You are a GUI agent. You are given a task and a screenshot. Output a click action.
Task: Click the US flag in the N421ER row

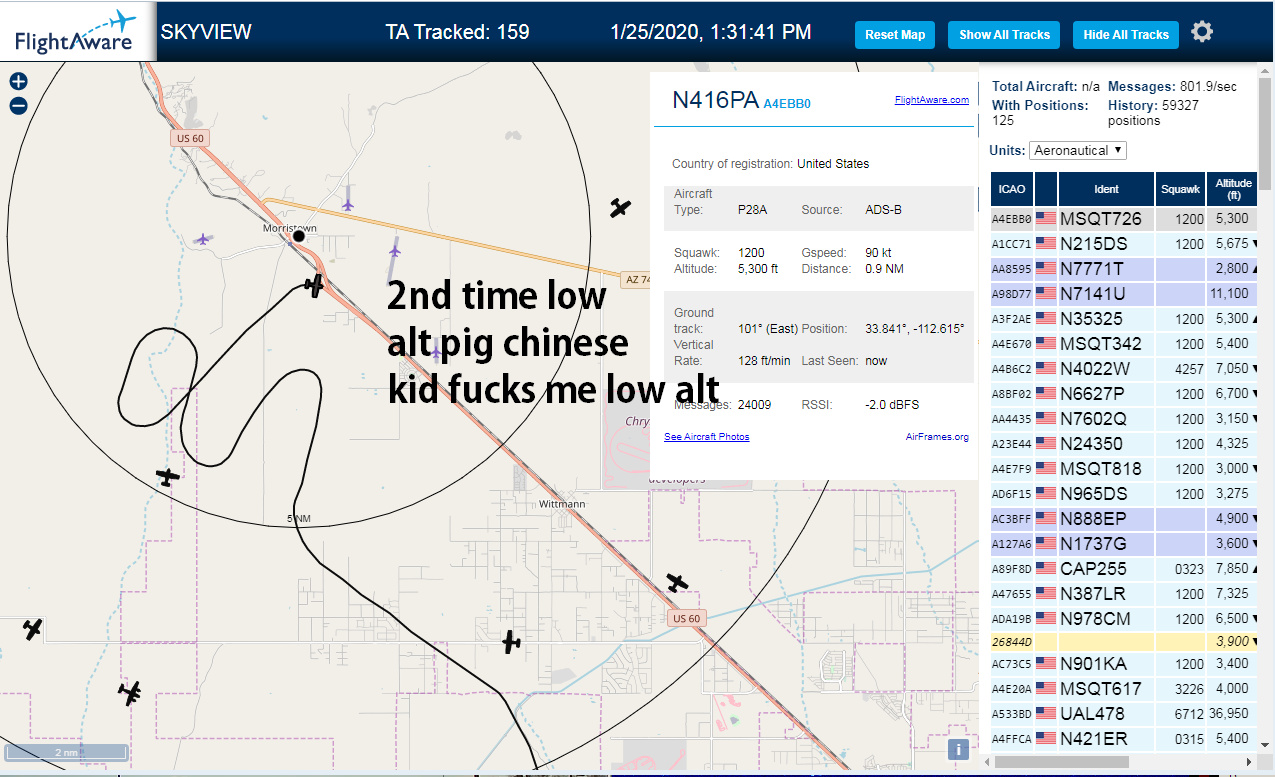[x=1046, y=739]
